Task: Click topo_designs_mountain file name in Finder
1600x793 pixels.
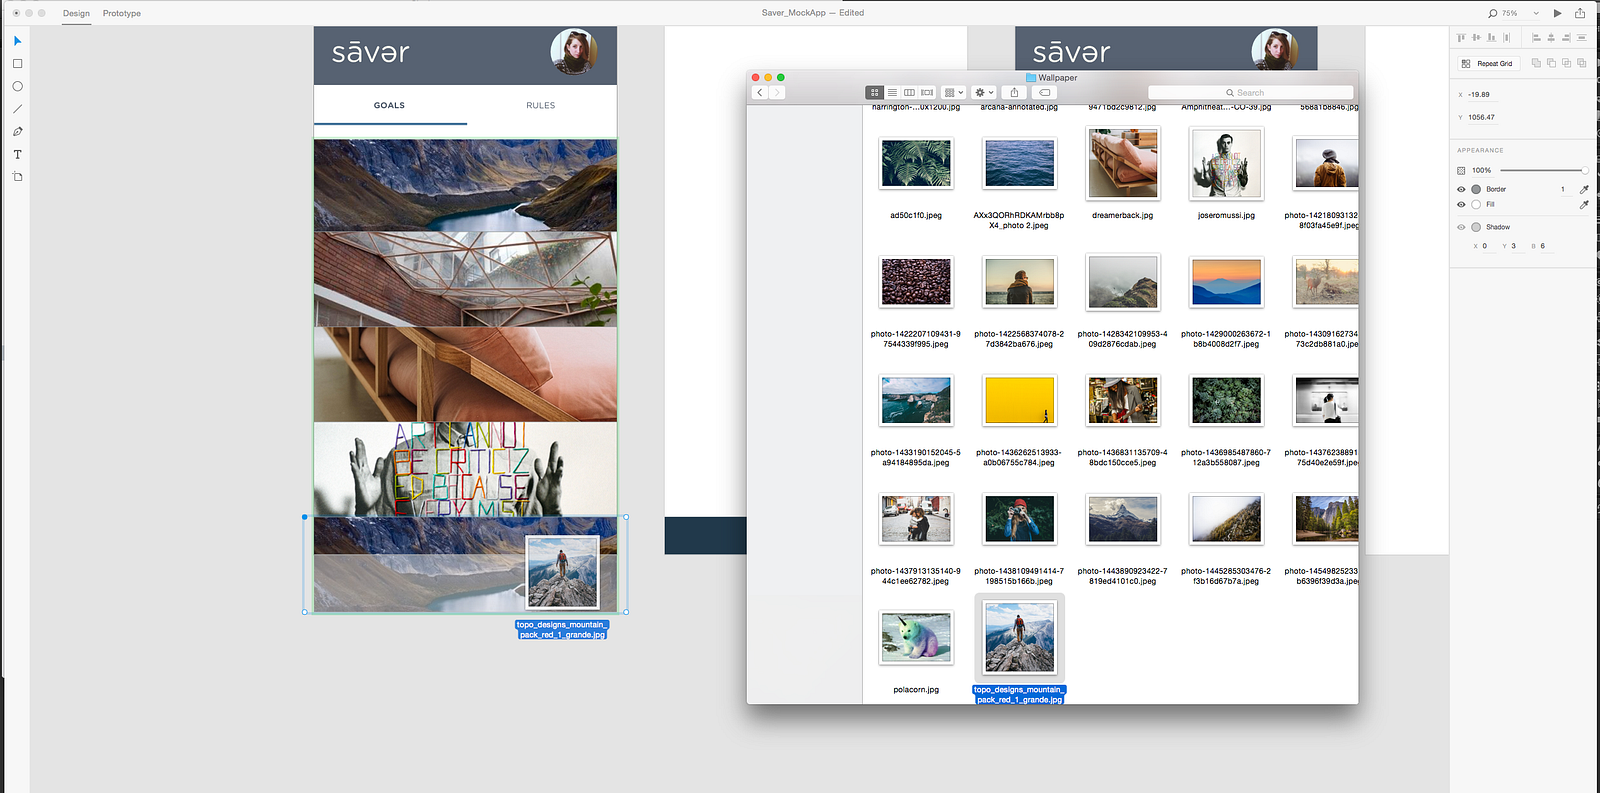Action: tap(1019, 694)
